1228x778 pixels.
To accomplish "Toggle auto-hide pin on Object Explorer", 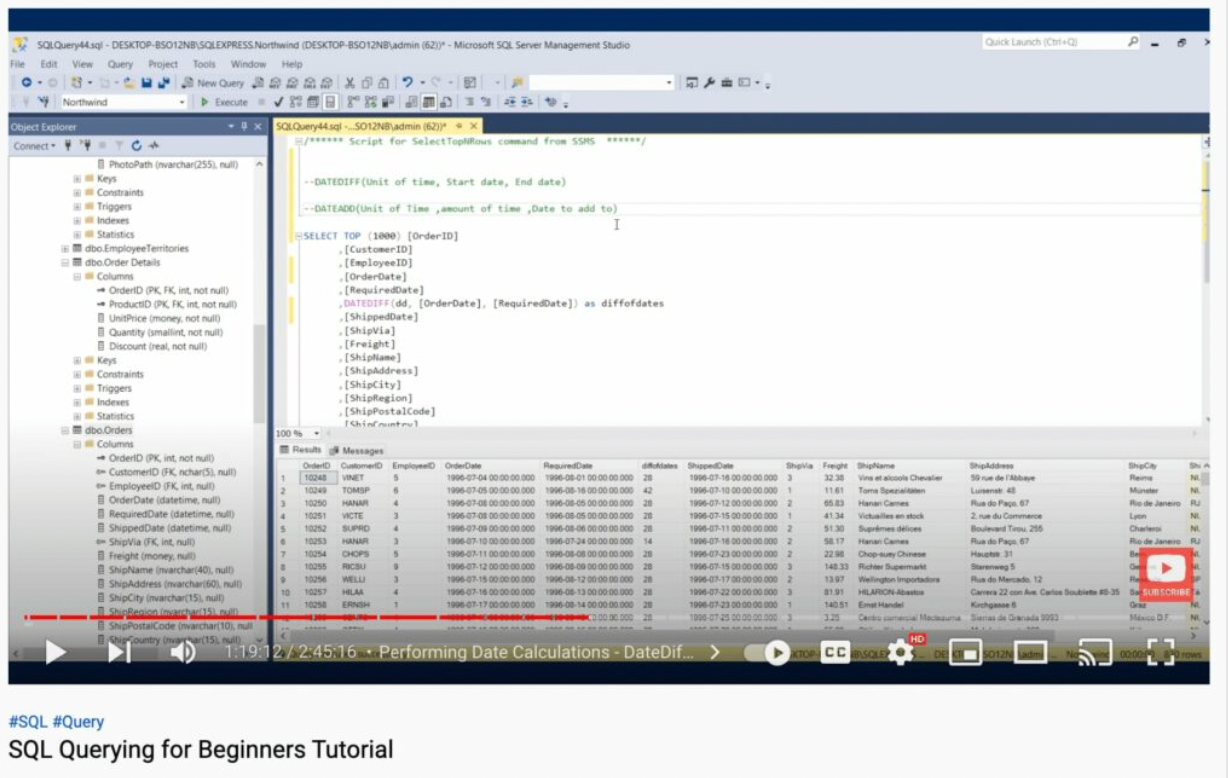I will point(244,127).
